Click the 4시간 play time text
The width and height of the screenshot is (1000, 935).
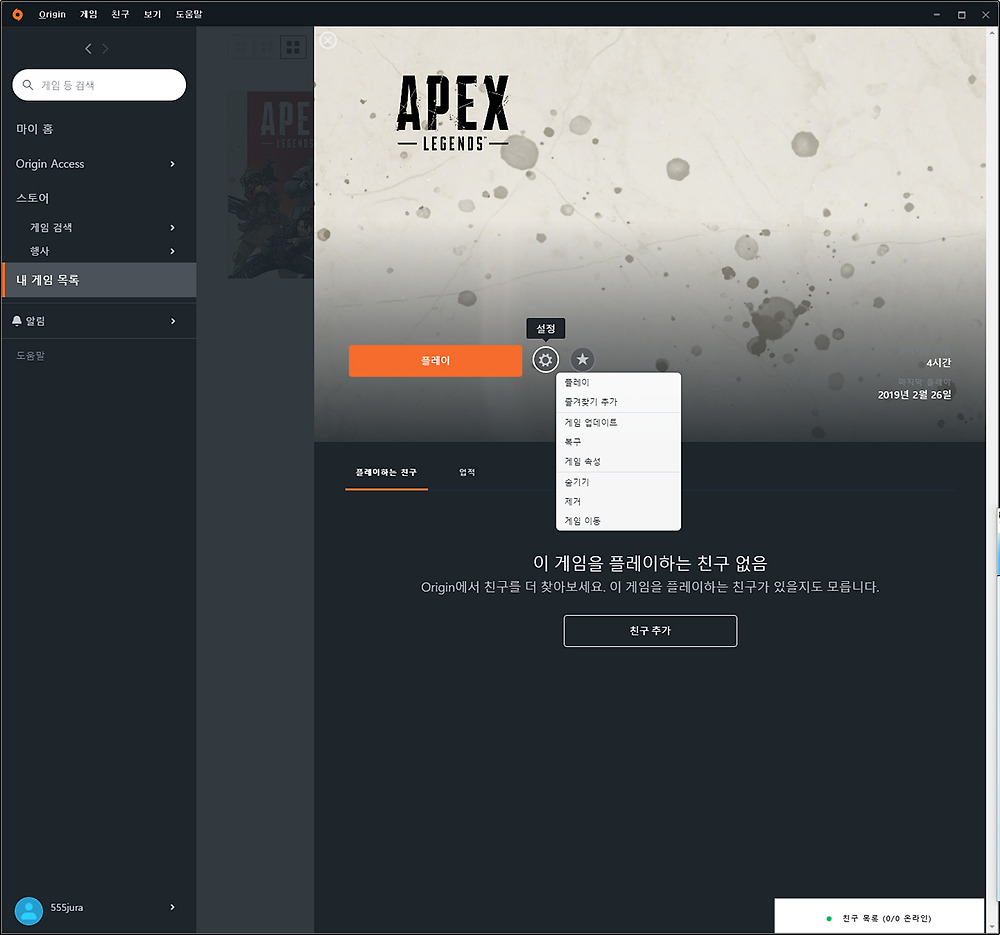(939, 363)
